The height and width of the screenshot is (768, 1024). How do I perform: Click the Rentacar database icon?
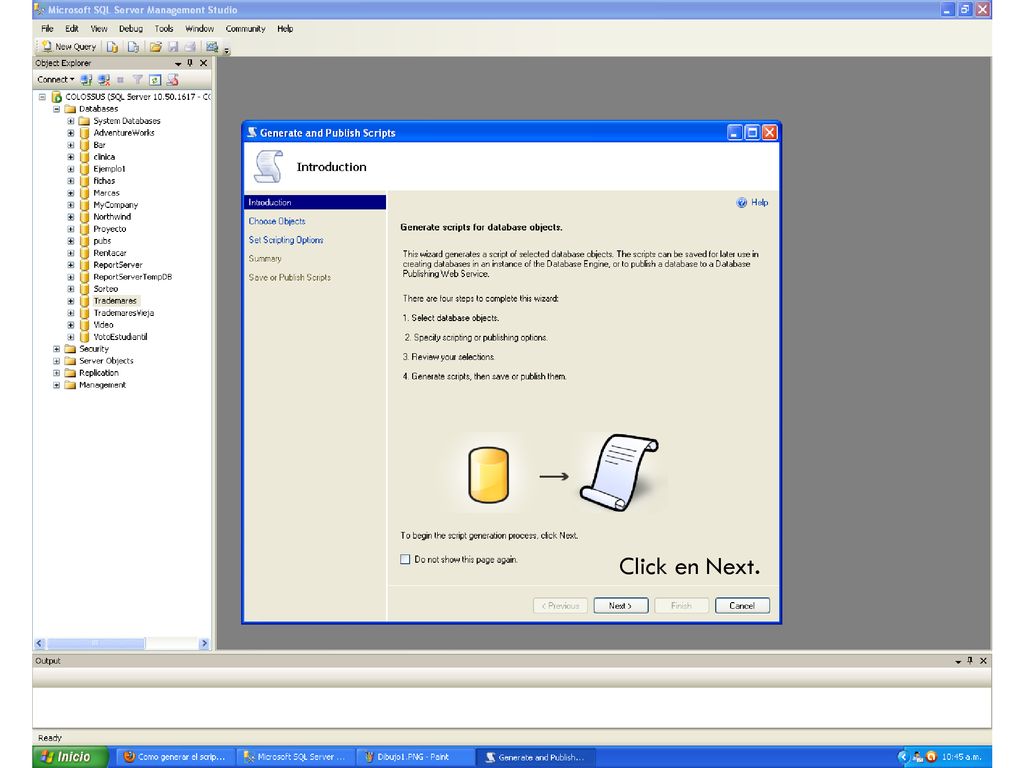pos(84,253)
